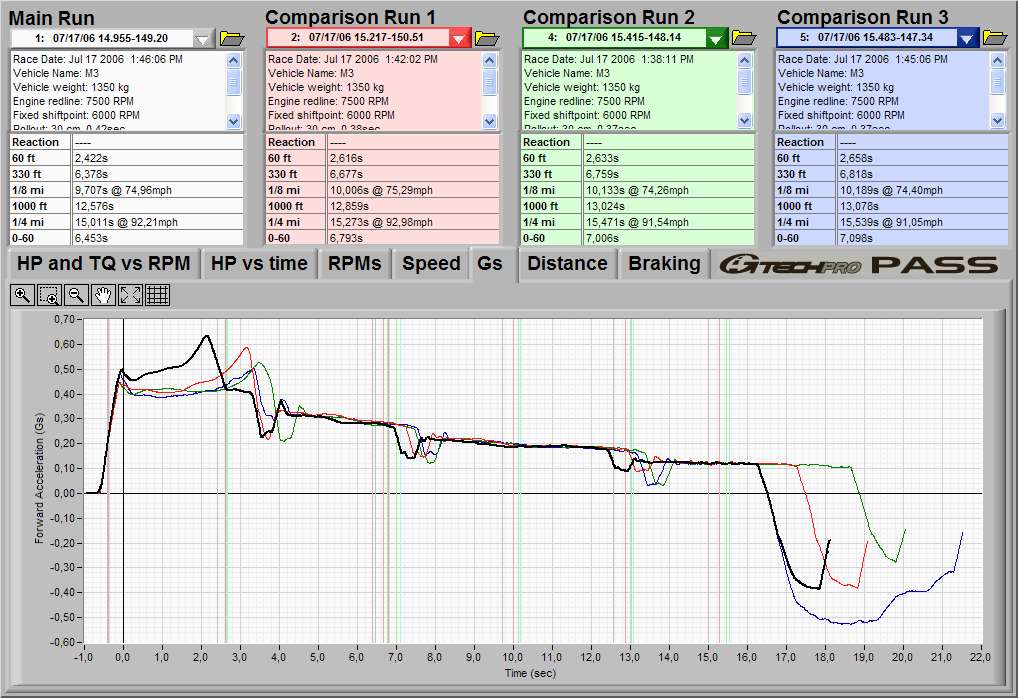Show the Distance tab
1018x698 pixels.
(567, 264)
